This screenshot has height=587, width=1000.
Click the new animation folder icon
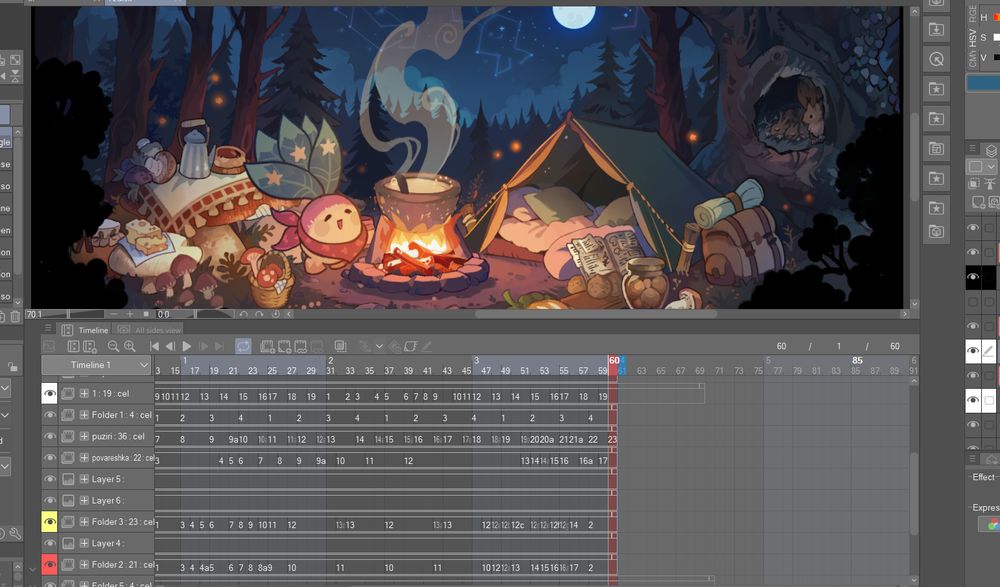268,346
